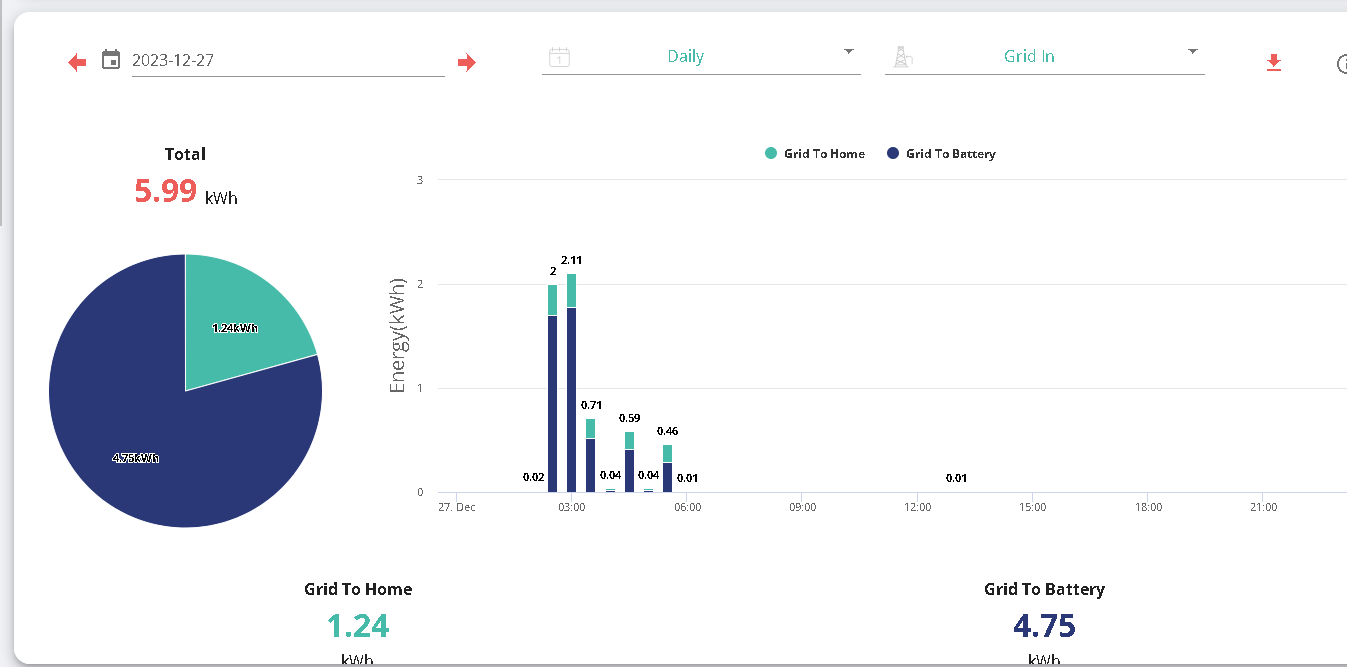The image size is (1347, 667).
Task: Click the 0.59 kWh bar
Action: tap(629, 462)
